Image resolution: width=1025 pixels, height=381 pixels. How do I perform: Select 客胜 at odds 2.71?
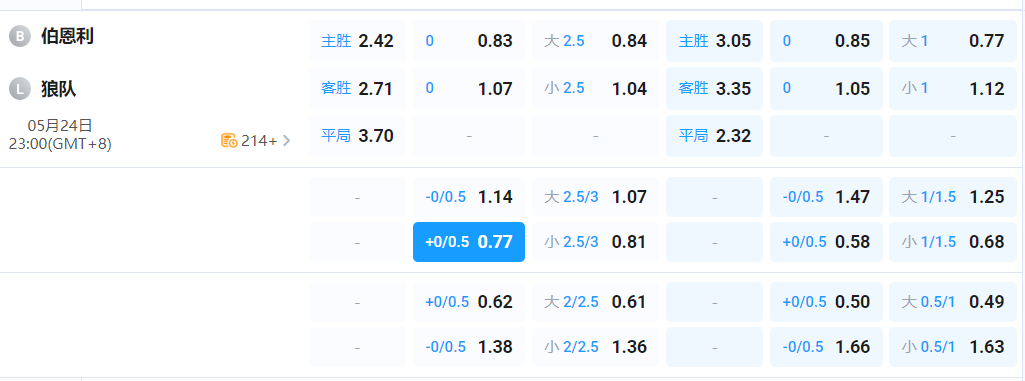tap(358, 88)
